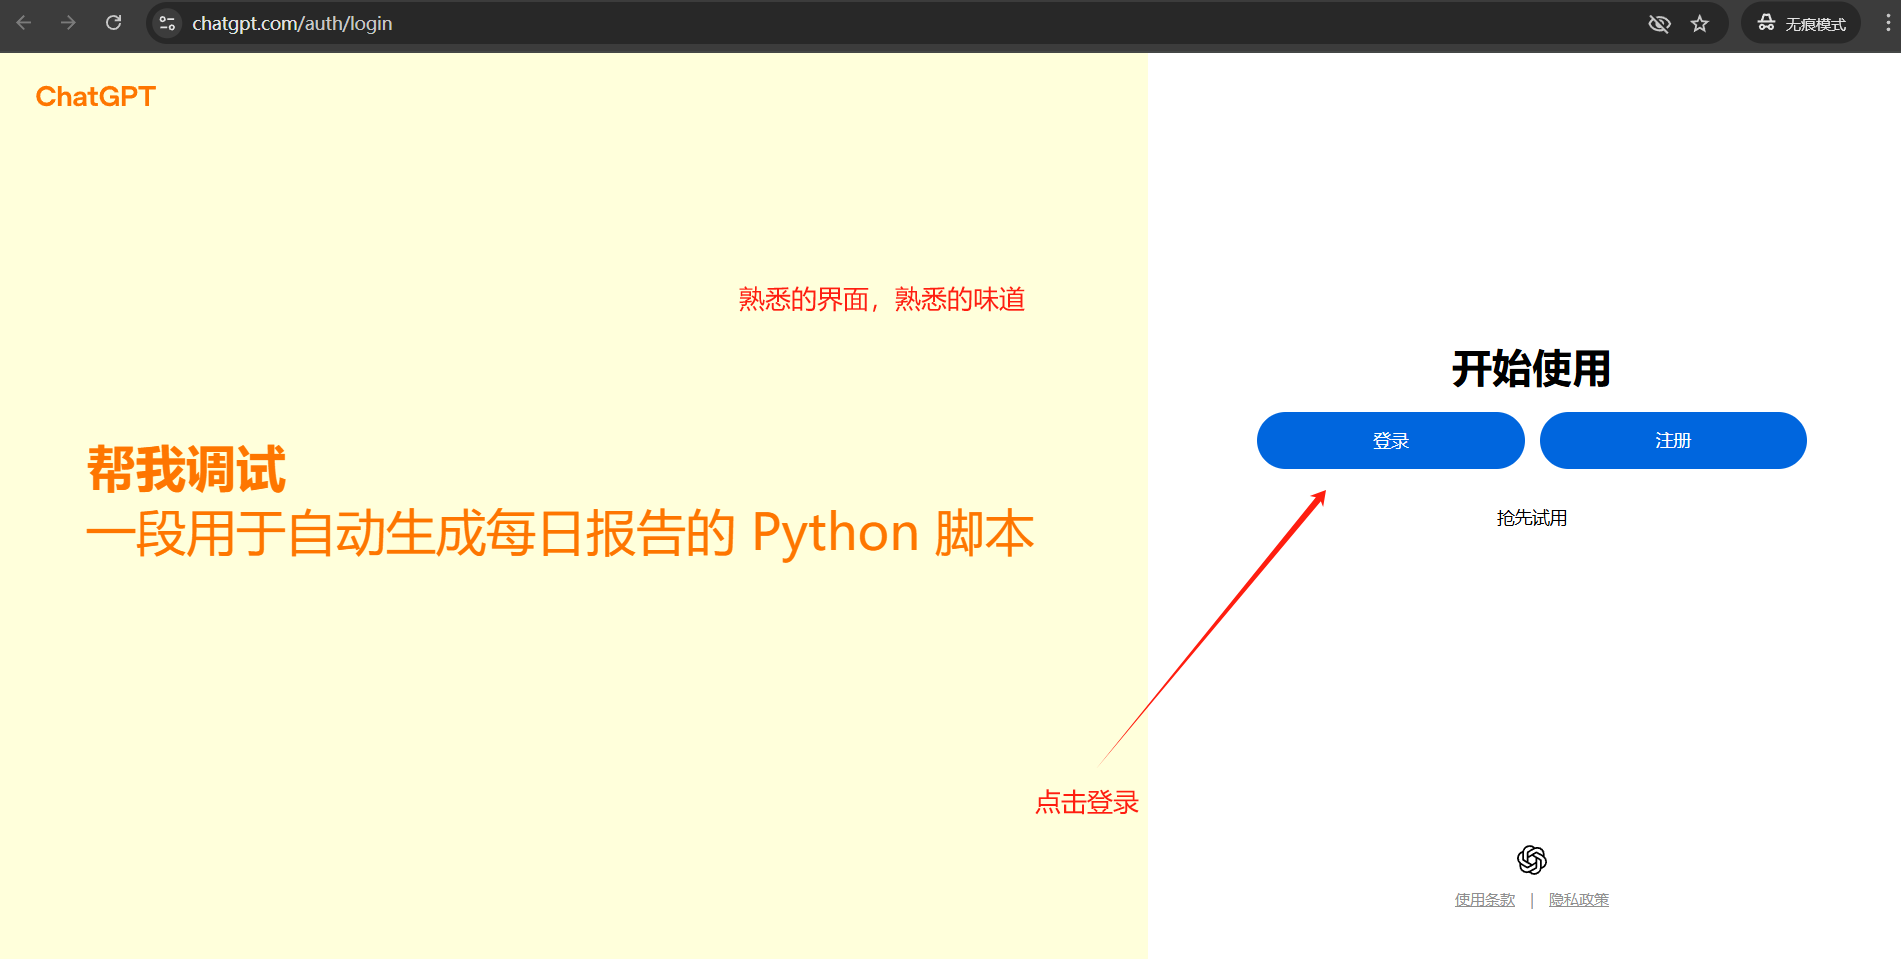Open the 隐私政策 privacy policy link
The width and height of the screenshot is (1901, 959).
point(1579,900)
